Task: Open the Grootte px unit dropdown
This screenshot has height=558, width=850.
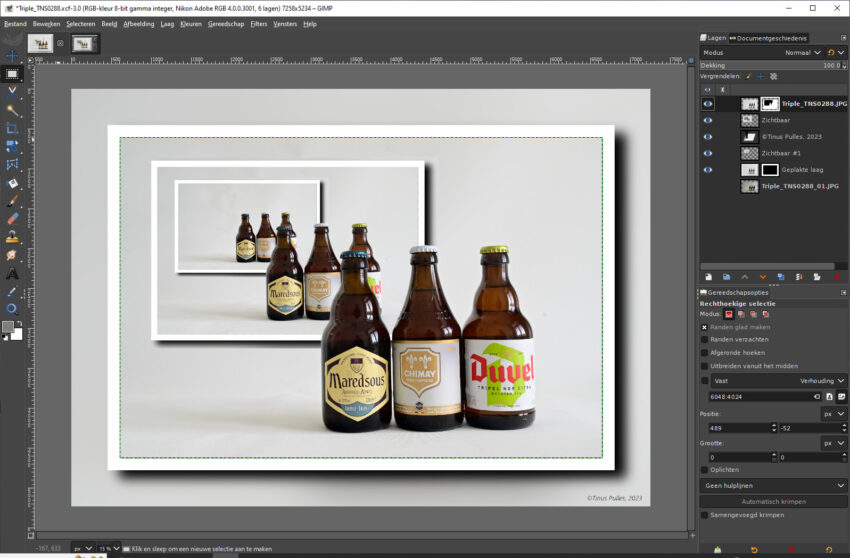Action: (834, 443)
